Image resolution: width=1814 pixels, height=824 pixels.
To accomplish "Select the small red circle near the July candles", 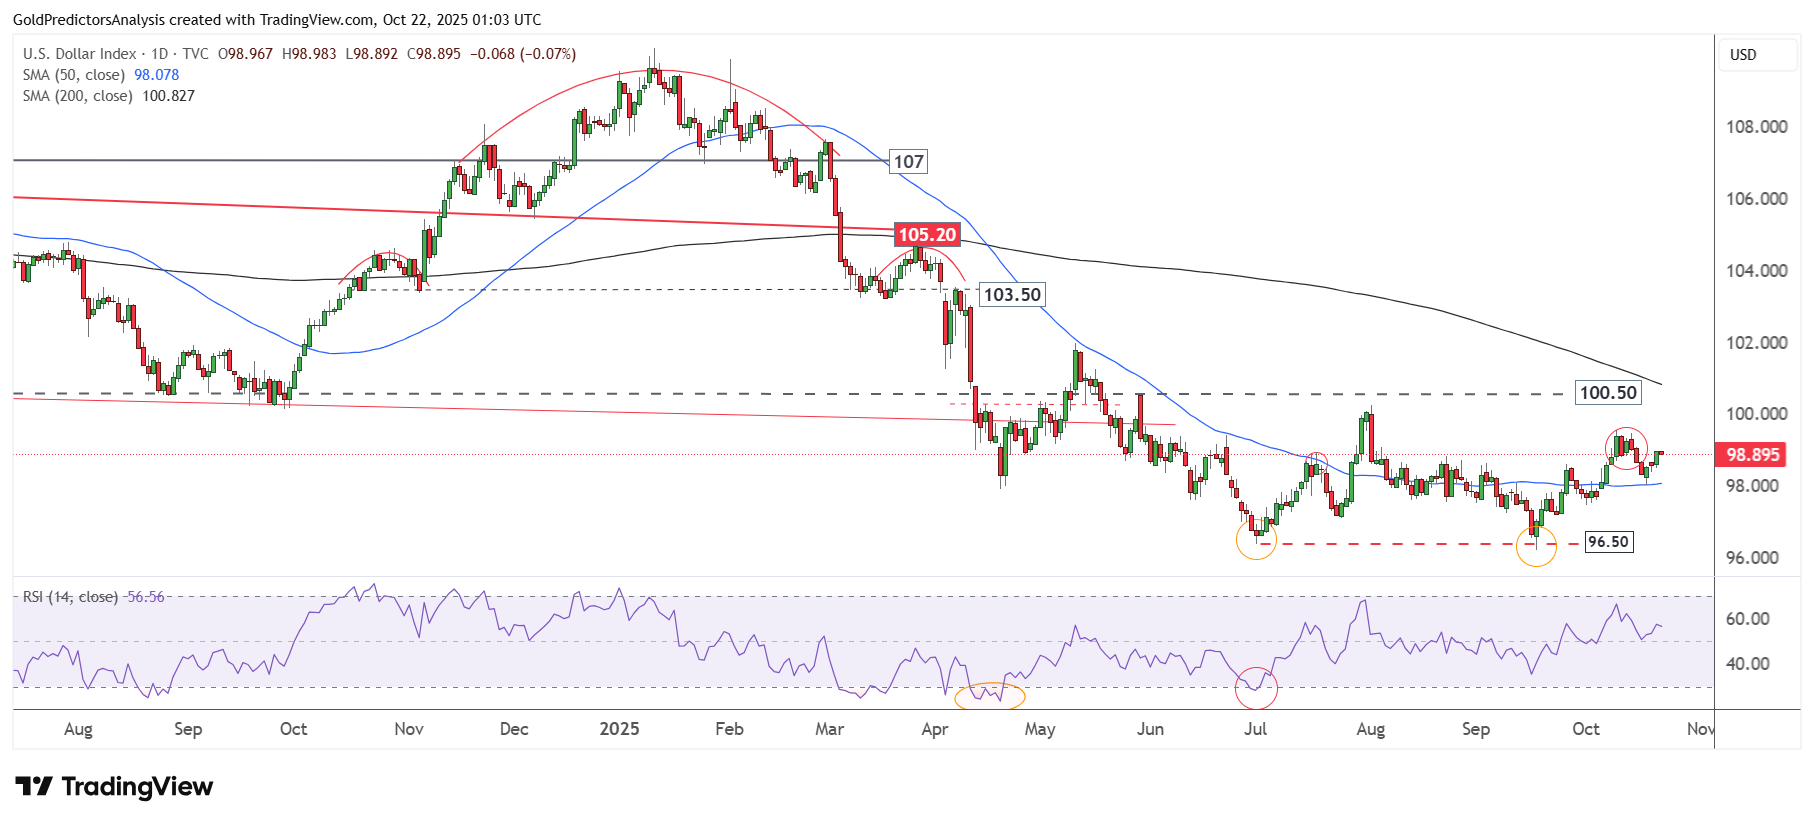I will [1317, 461].
